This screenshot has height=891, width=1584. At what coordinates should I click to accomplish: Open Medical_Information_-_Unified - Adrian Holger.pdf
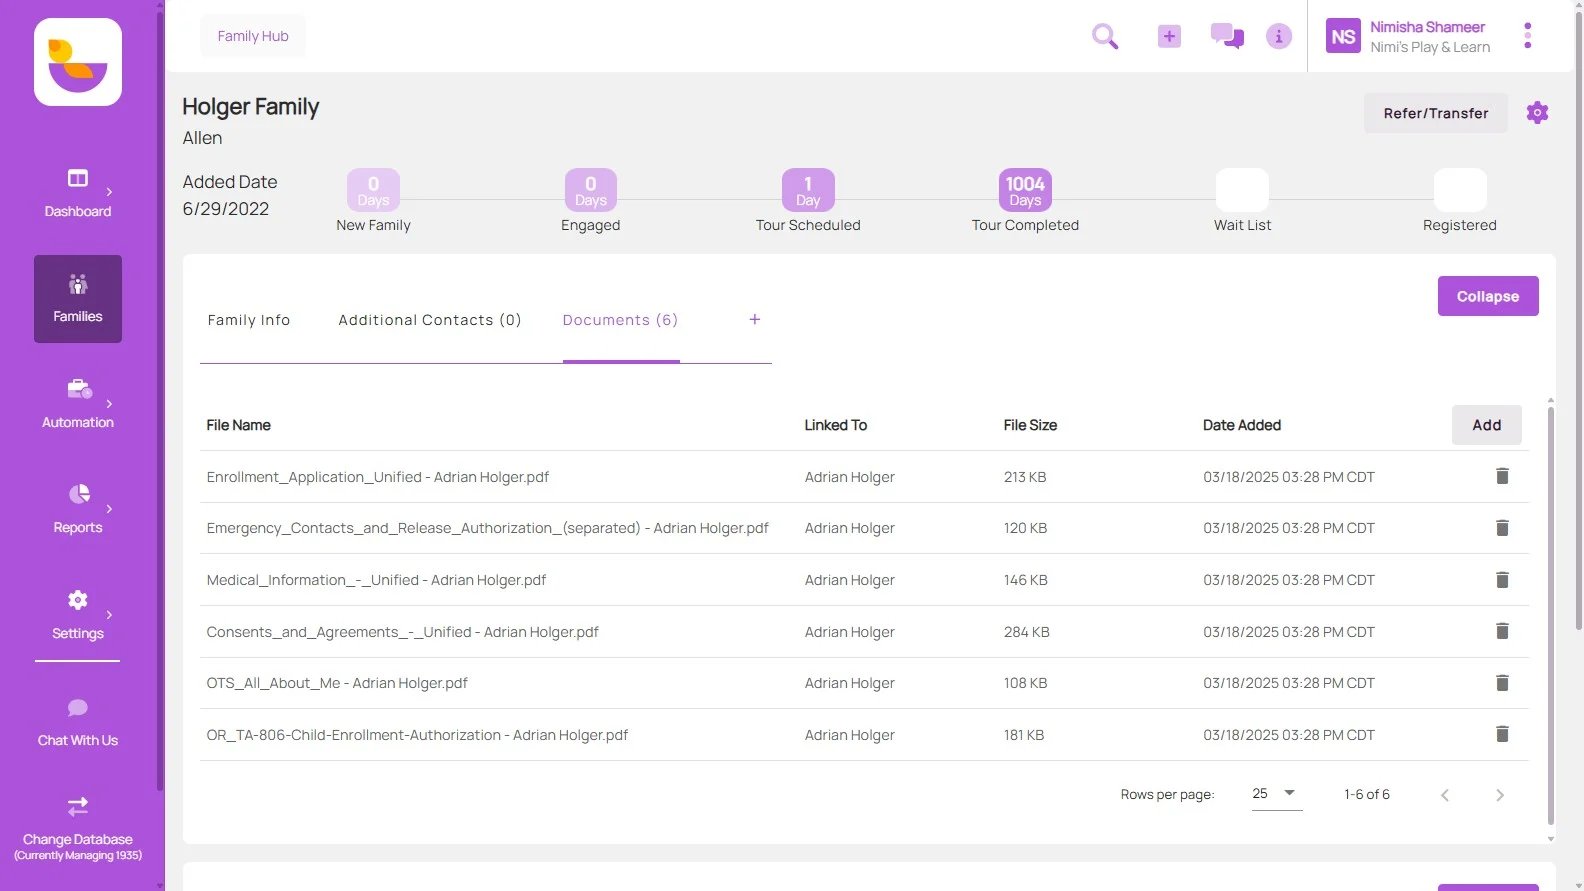pos(376,580)
